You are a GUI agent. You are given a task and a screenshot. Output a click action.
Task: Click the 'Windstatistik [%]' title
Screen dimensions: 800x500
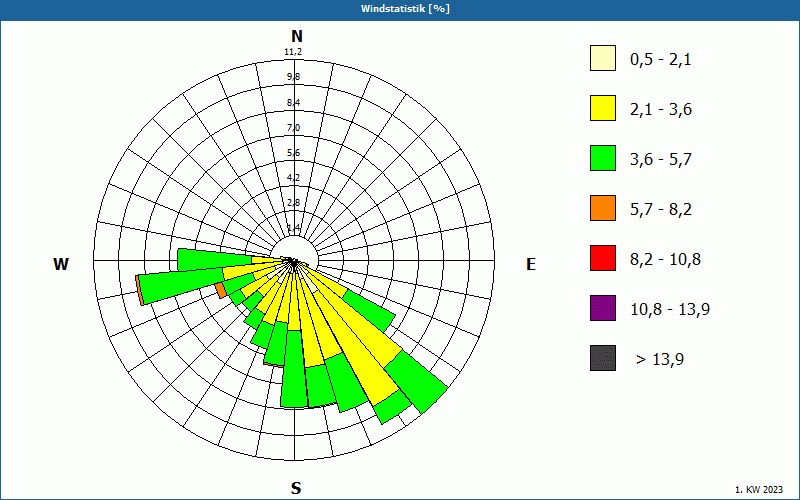(x=405, y=9)
